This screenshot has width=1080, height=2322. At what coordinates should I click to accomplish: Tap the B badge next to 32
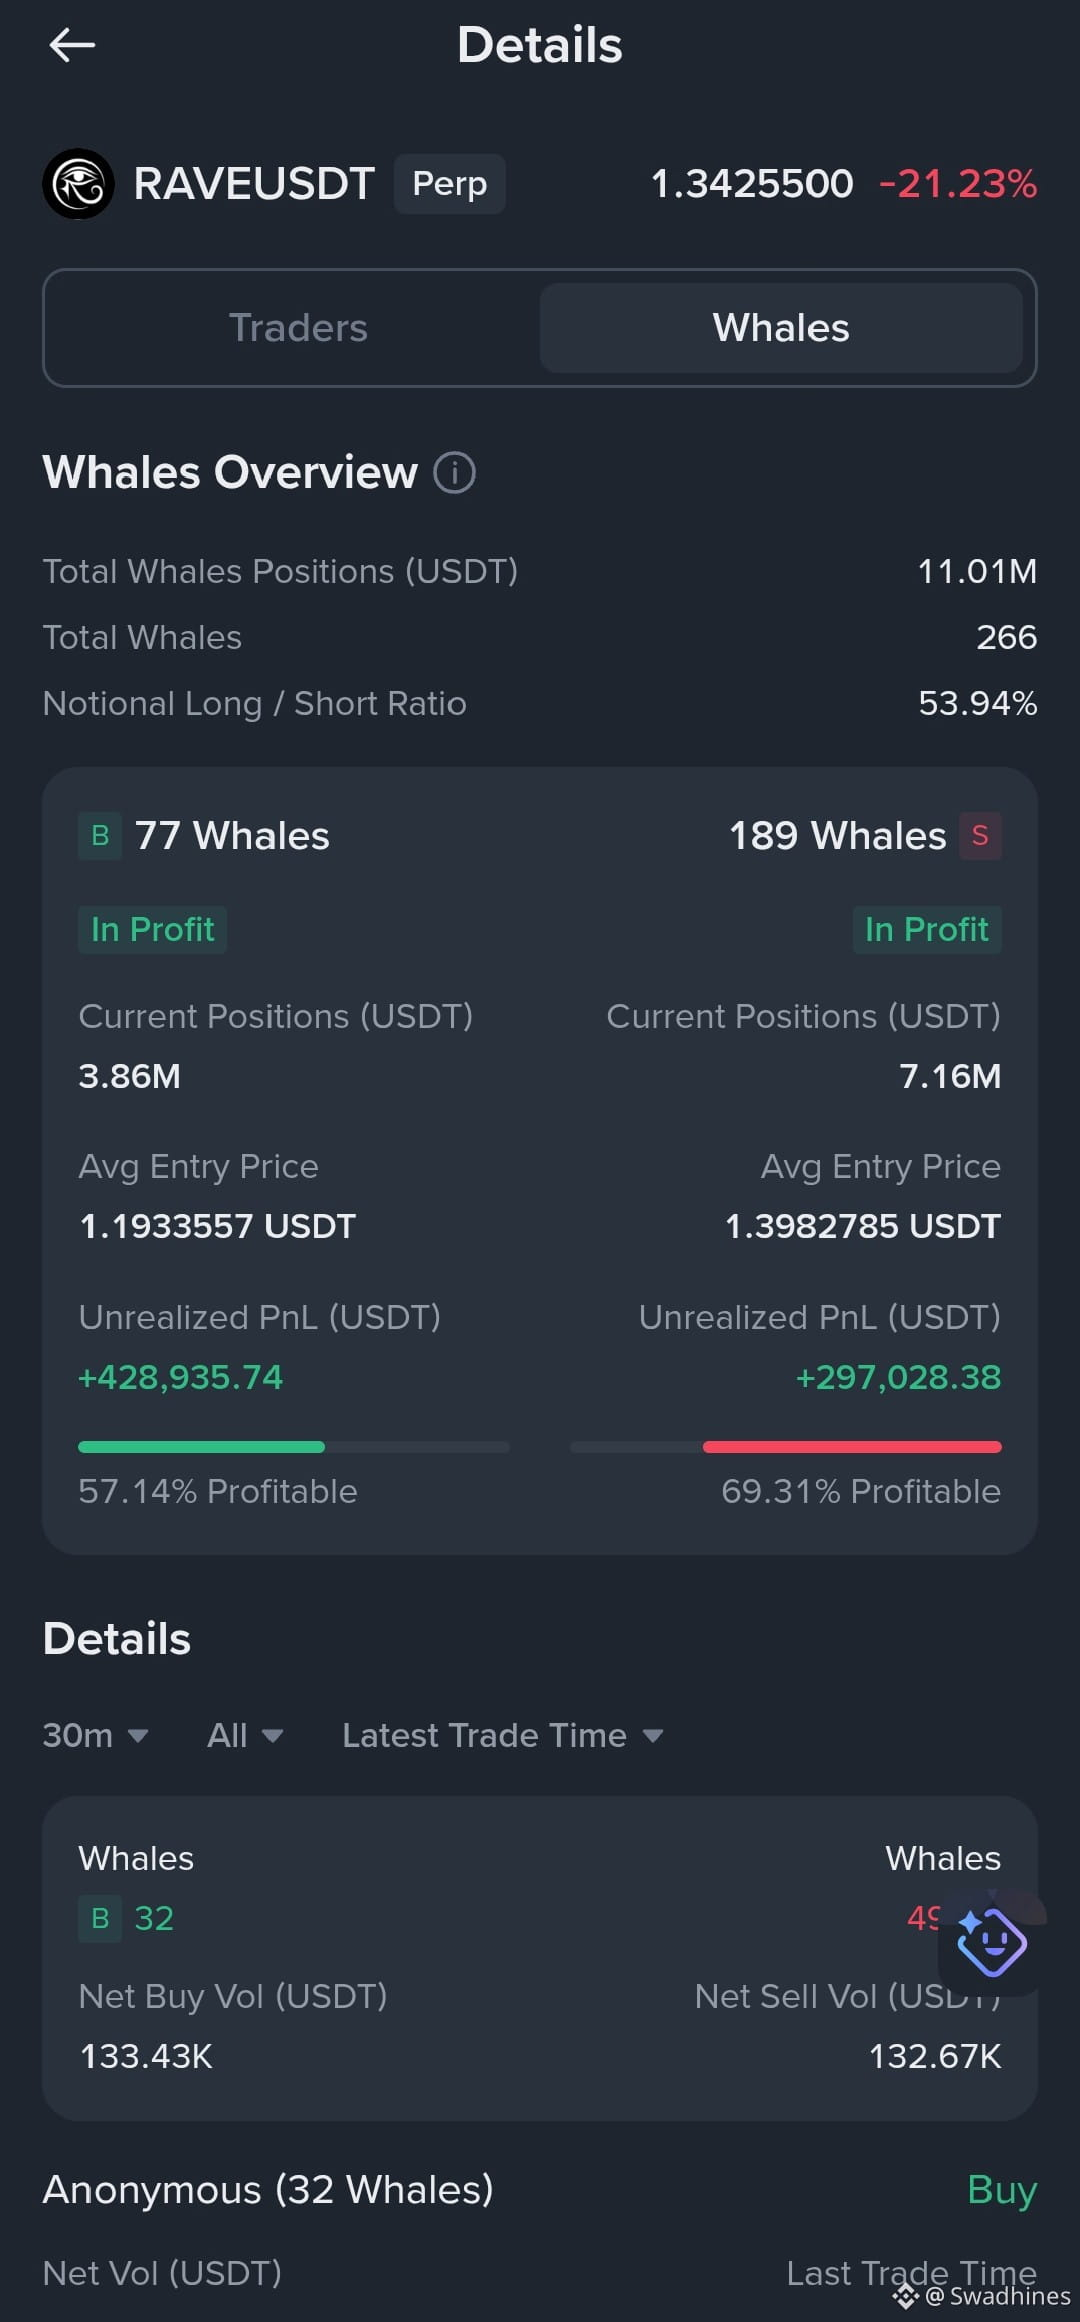point(100,1918)
